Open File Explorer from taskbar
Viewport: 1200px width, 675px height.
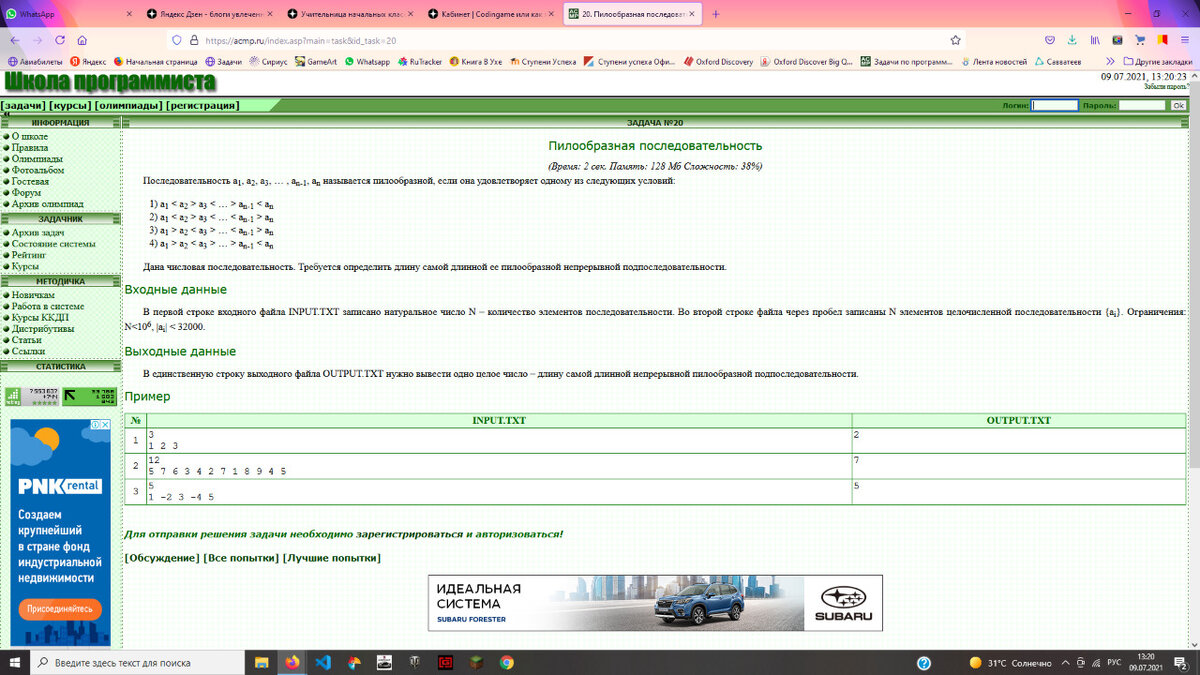tap(261, 662)
